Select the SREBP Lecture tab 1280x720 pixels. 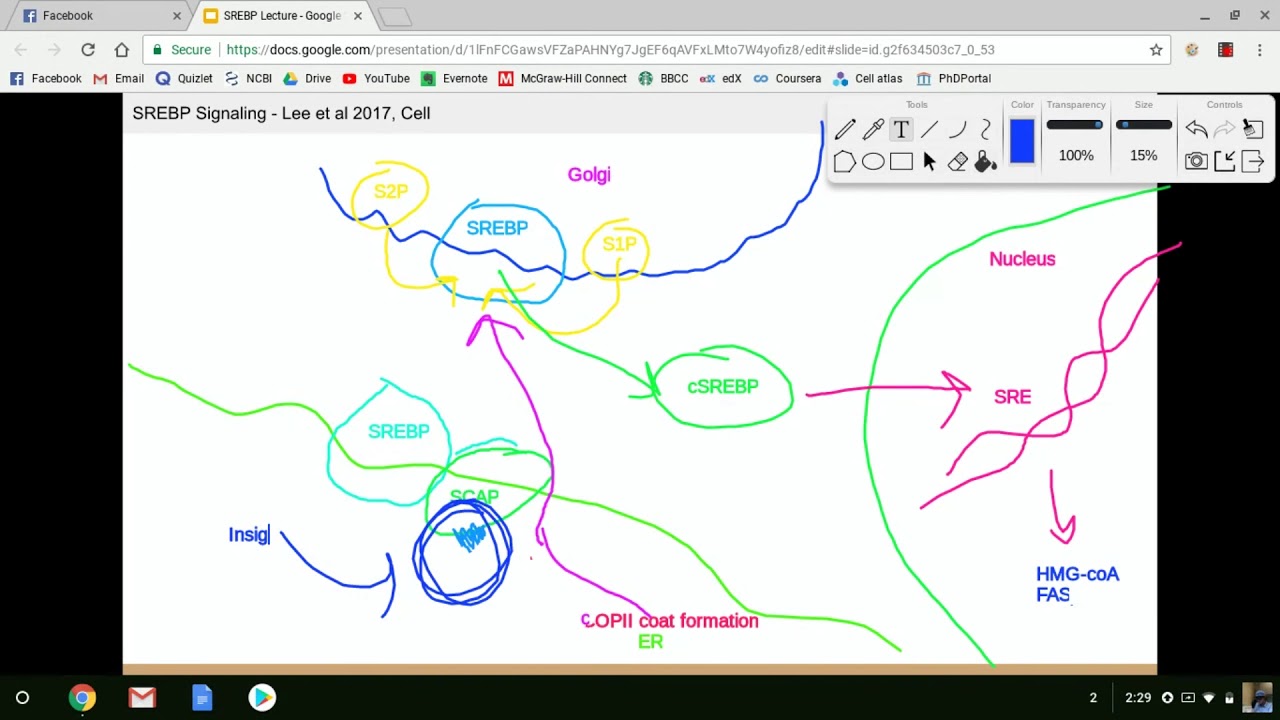[x=282, y=16]
